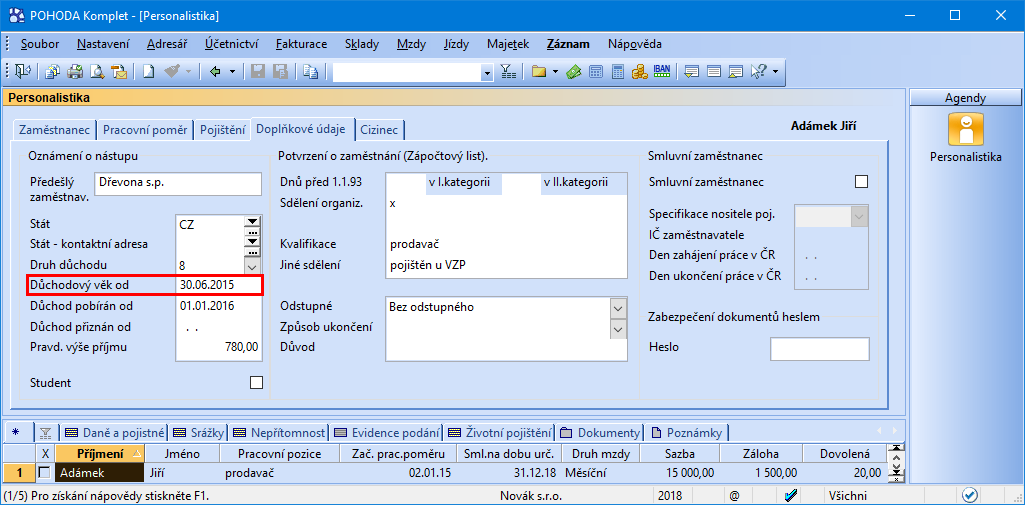The width and height of the screenshot is (1025, 505).
Task: Click the Heslo password field
Action: (x=820, y=350)
